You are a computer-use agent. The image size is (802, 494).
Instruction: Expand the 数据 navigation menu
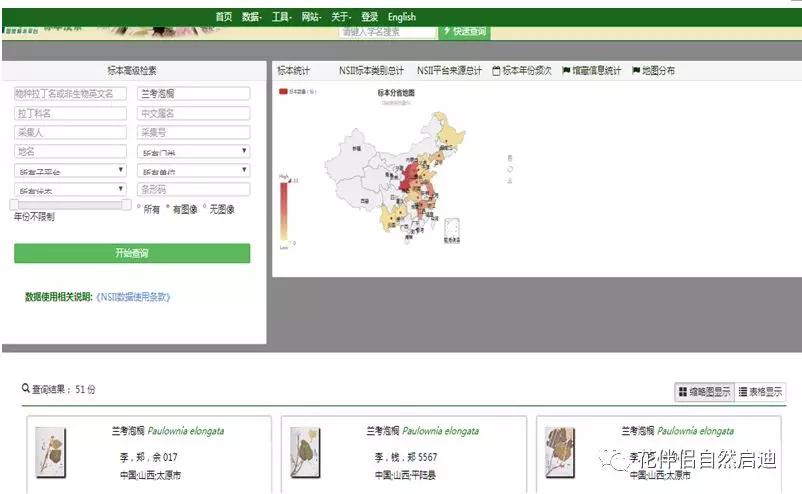point(252,17)
